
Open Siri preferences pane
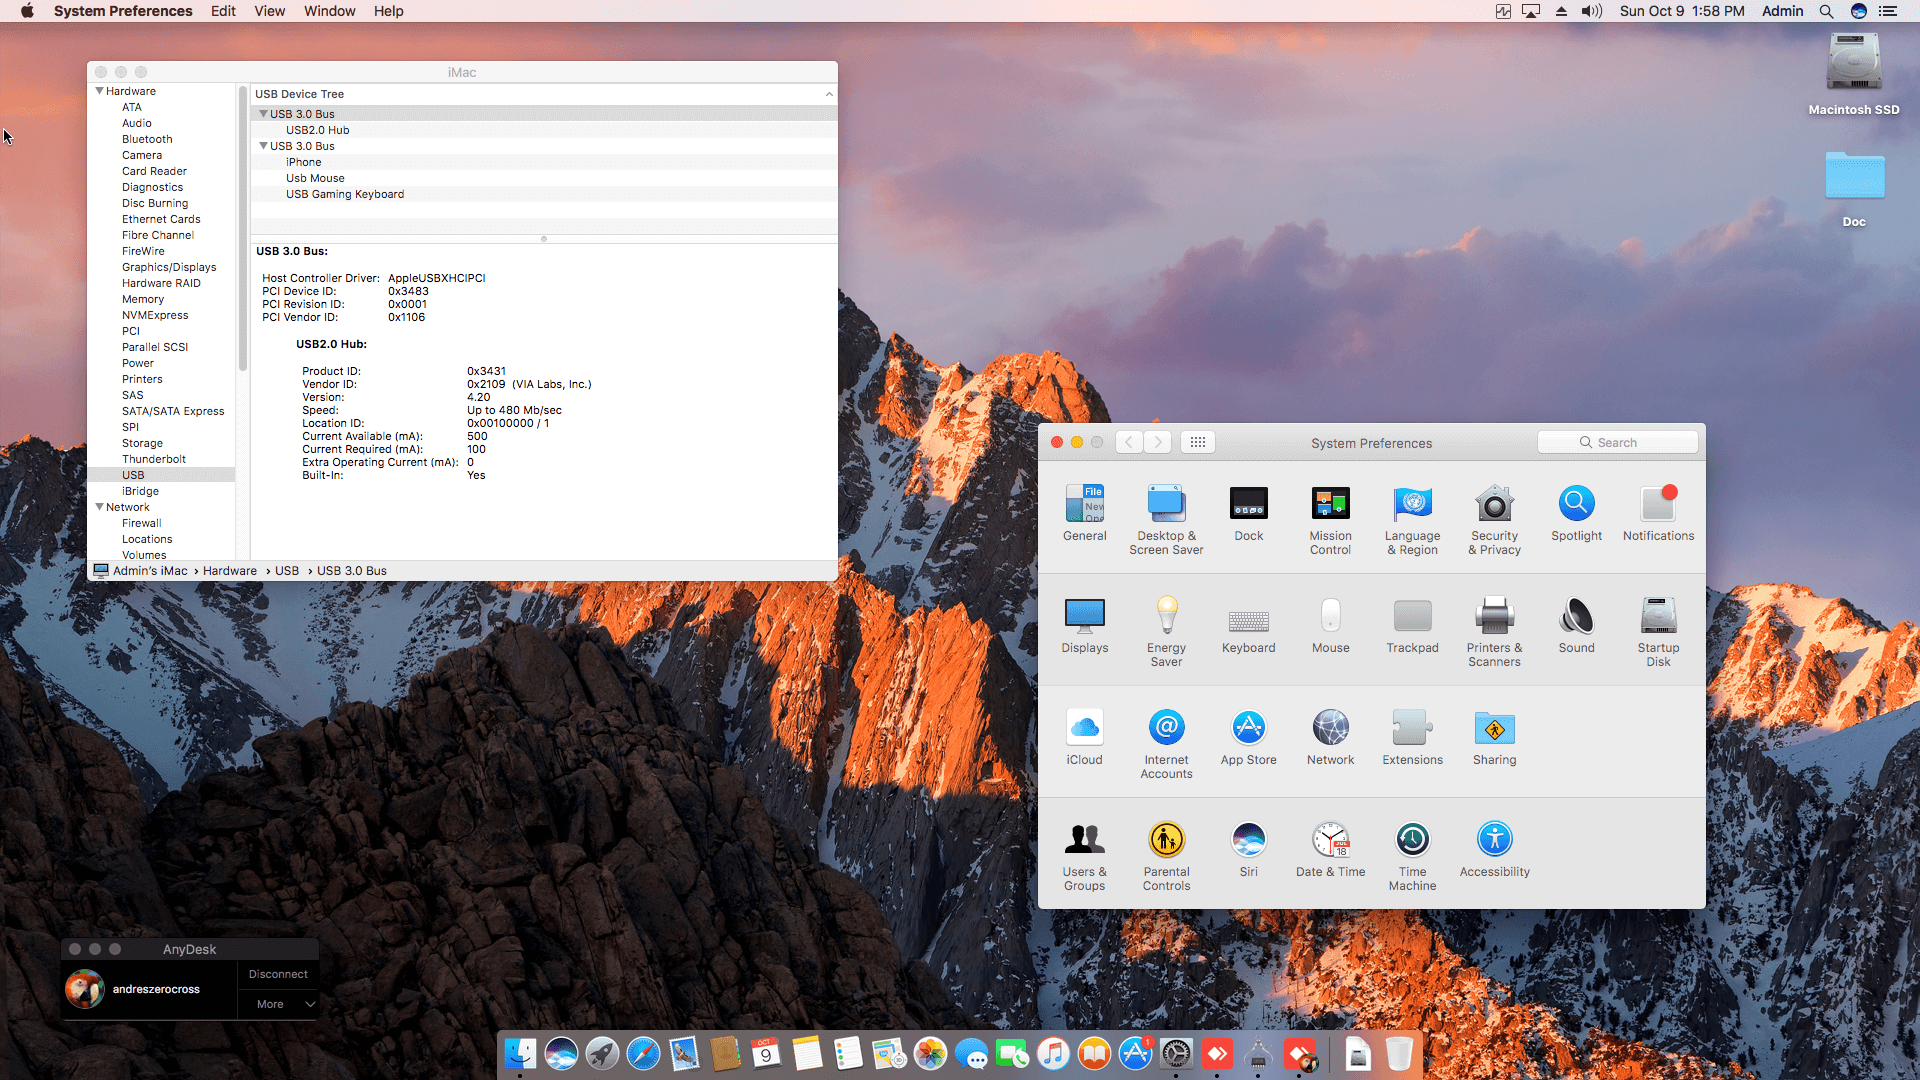point(1248,850)
